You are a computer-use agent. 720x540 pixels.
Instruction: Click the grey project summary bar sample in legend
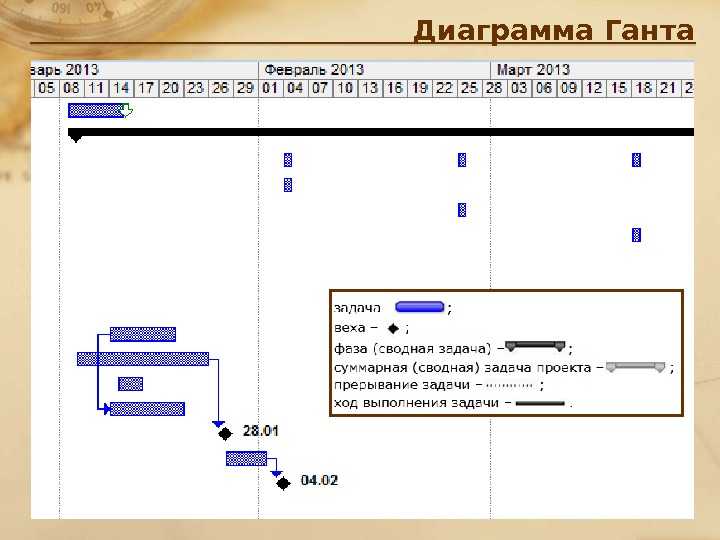pyautogui.click(x=635, y=367)
